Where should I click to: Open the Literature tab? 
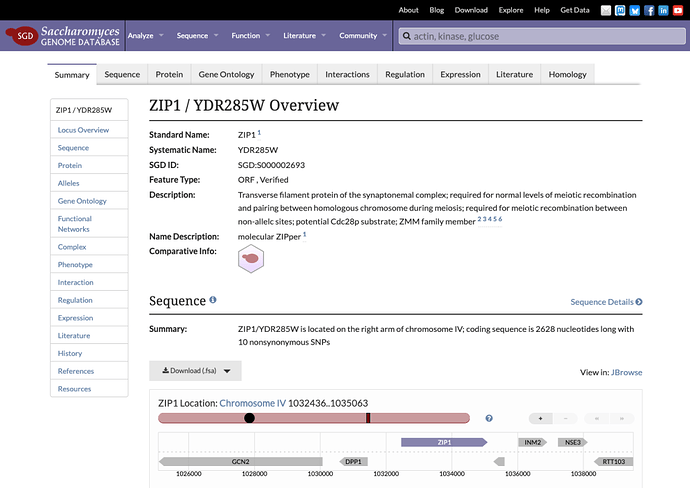(514, 74)
